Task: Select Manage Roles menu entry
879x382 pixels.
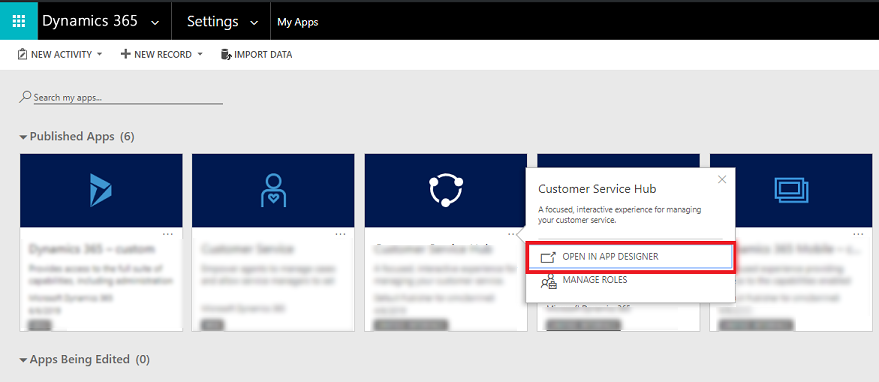Action: [x=630, y=280]
